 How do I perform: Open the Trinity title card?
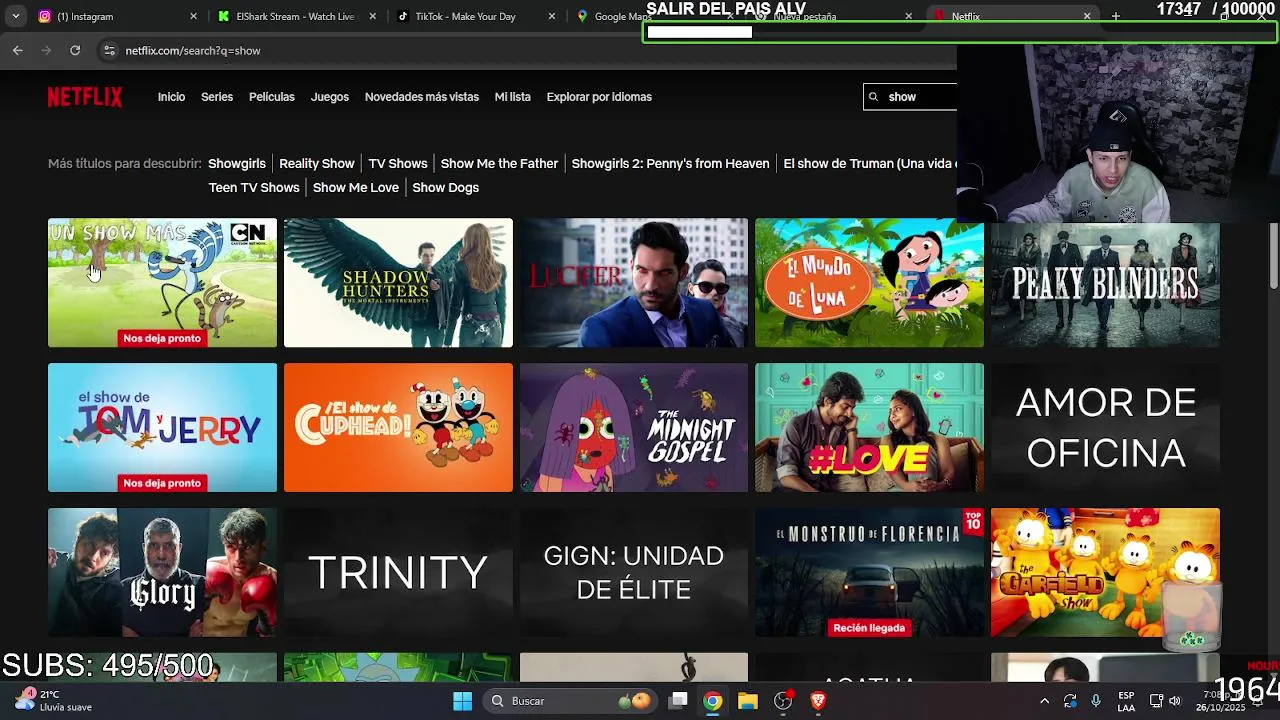(398, 572)
